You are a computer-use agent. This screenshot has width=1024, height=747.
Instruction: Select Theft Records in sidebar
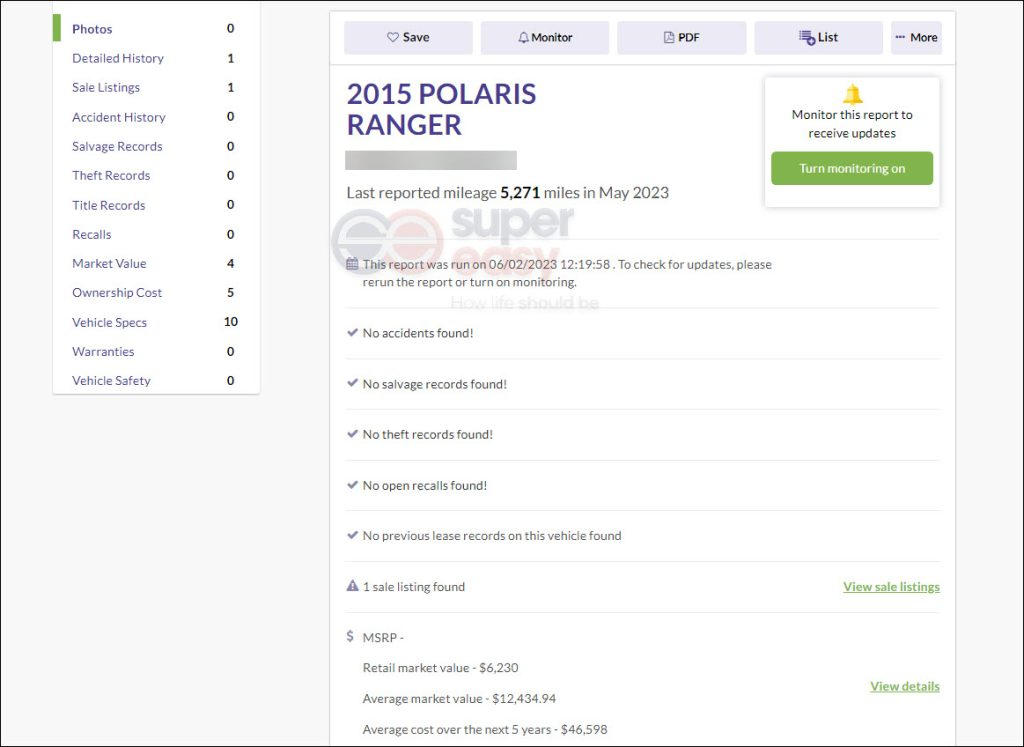pyautogui.click(x=111, y=175)
